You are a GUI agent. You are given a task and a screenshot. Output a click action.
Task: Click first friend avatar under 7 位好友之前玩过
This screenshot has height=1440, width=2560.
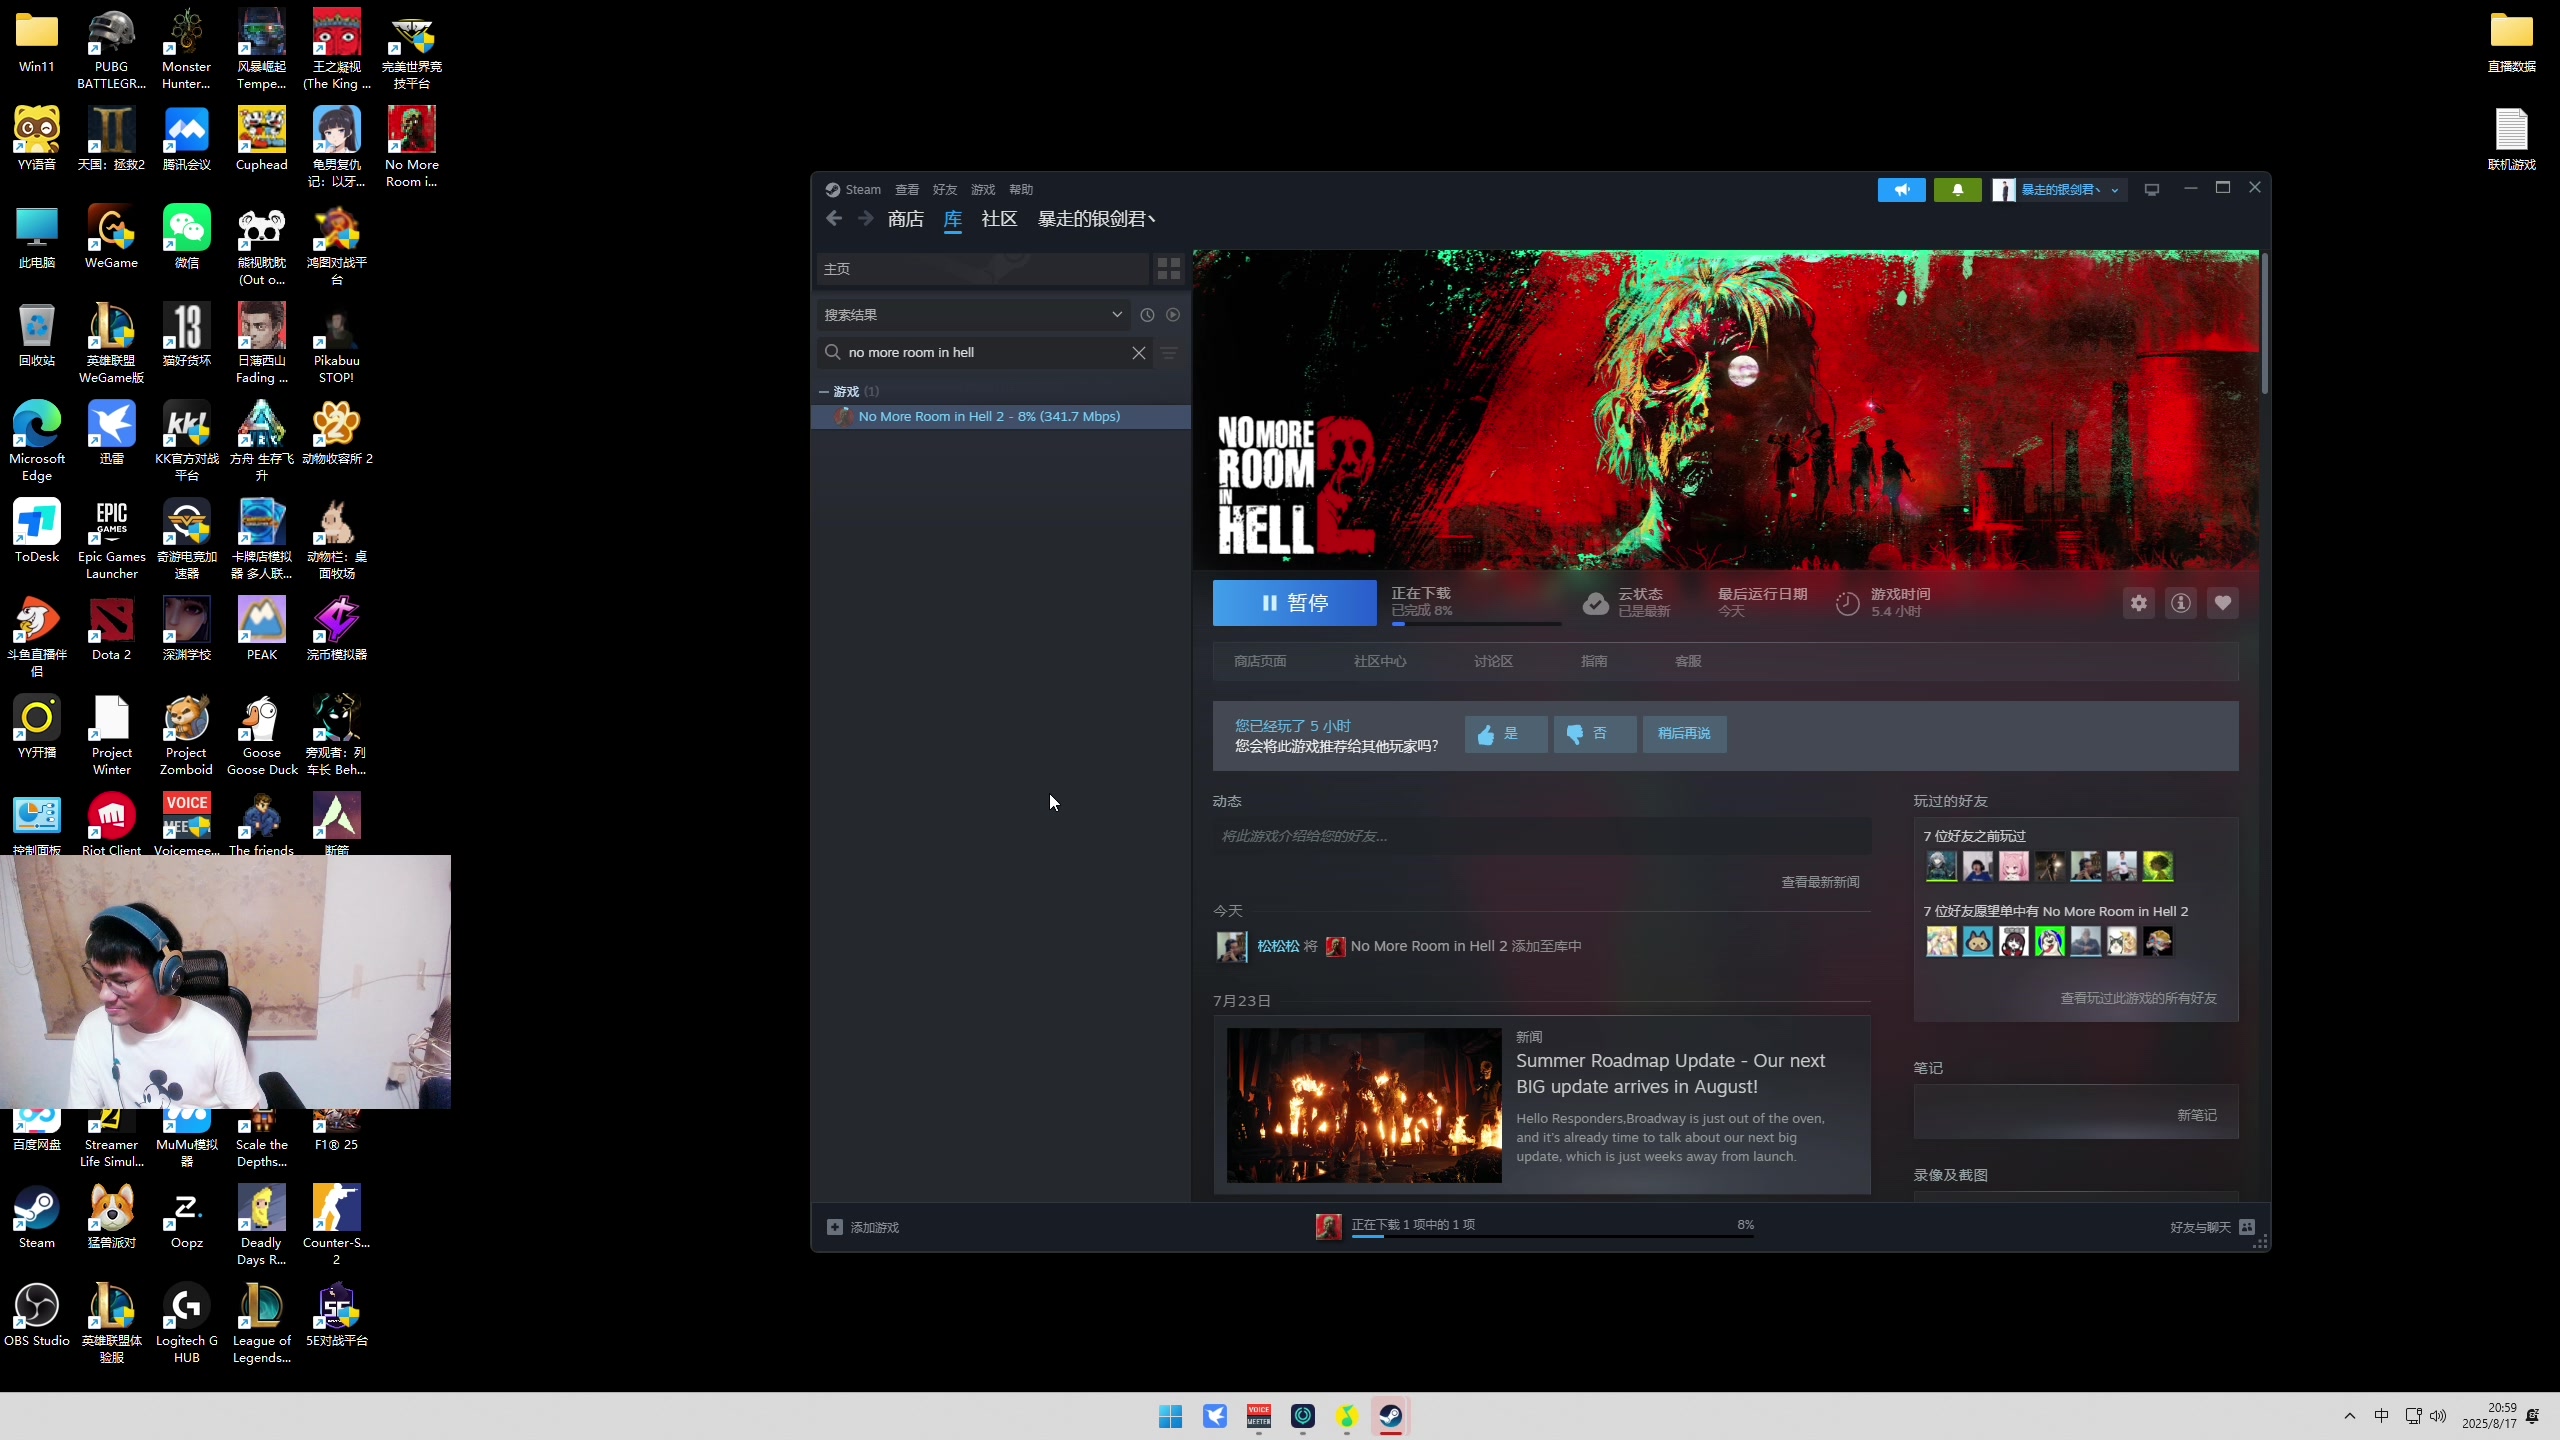(x=1942, y=866)
